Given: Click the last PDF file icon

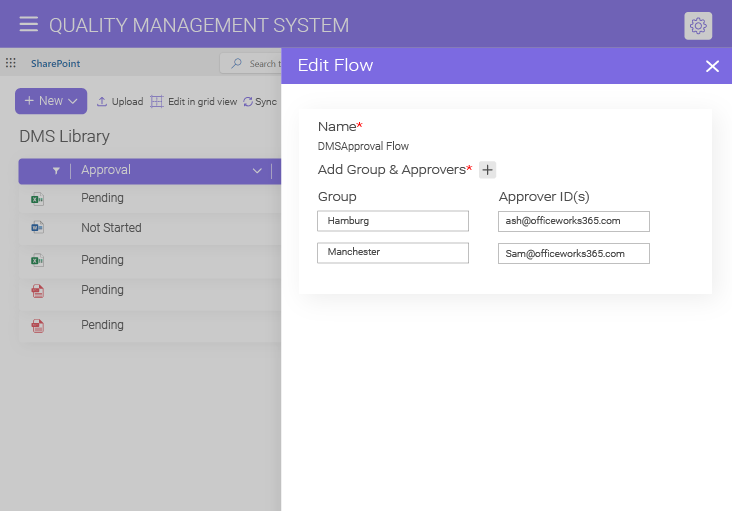Looking at the screenshot, I should 37,325.
